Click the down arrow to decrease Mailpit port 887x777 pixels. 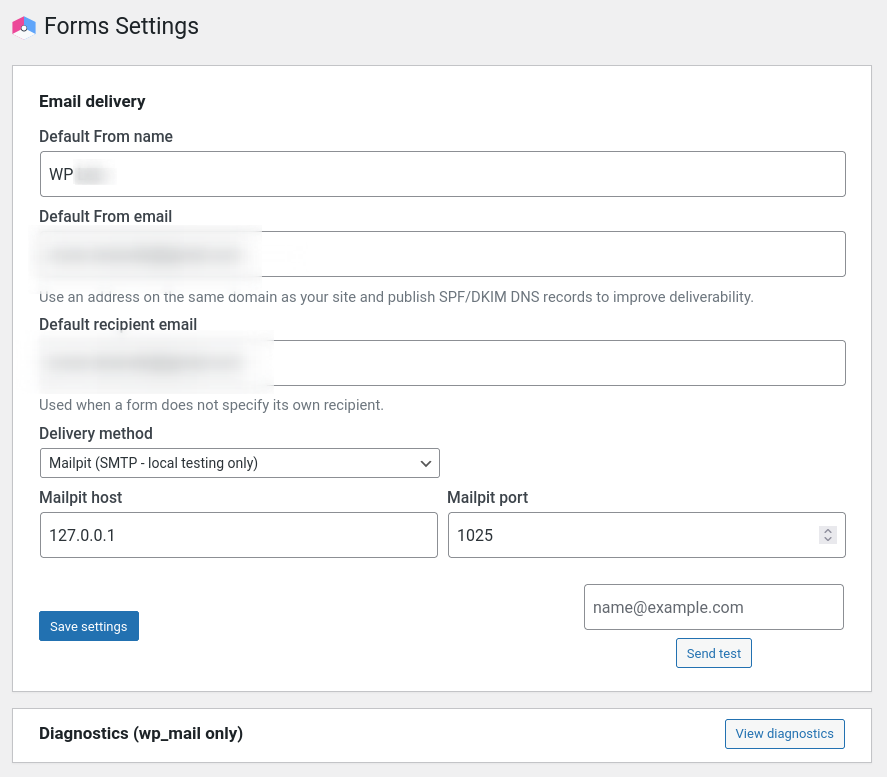(828, 540)
